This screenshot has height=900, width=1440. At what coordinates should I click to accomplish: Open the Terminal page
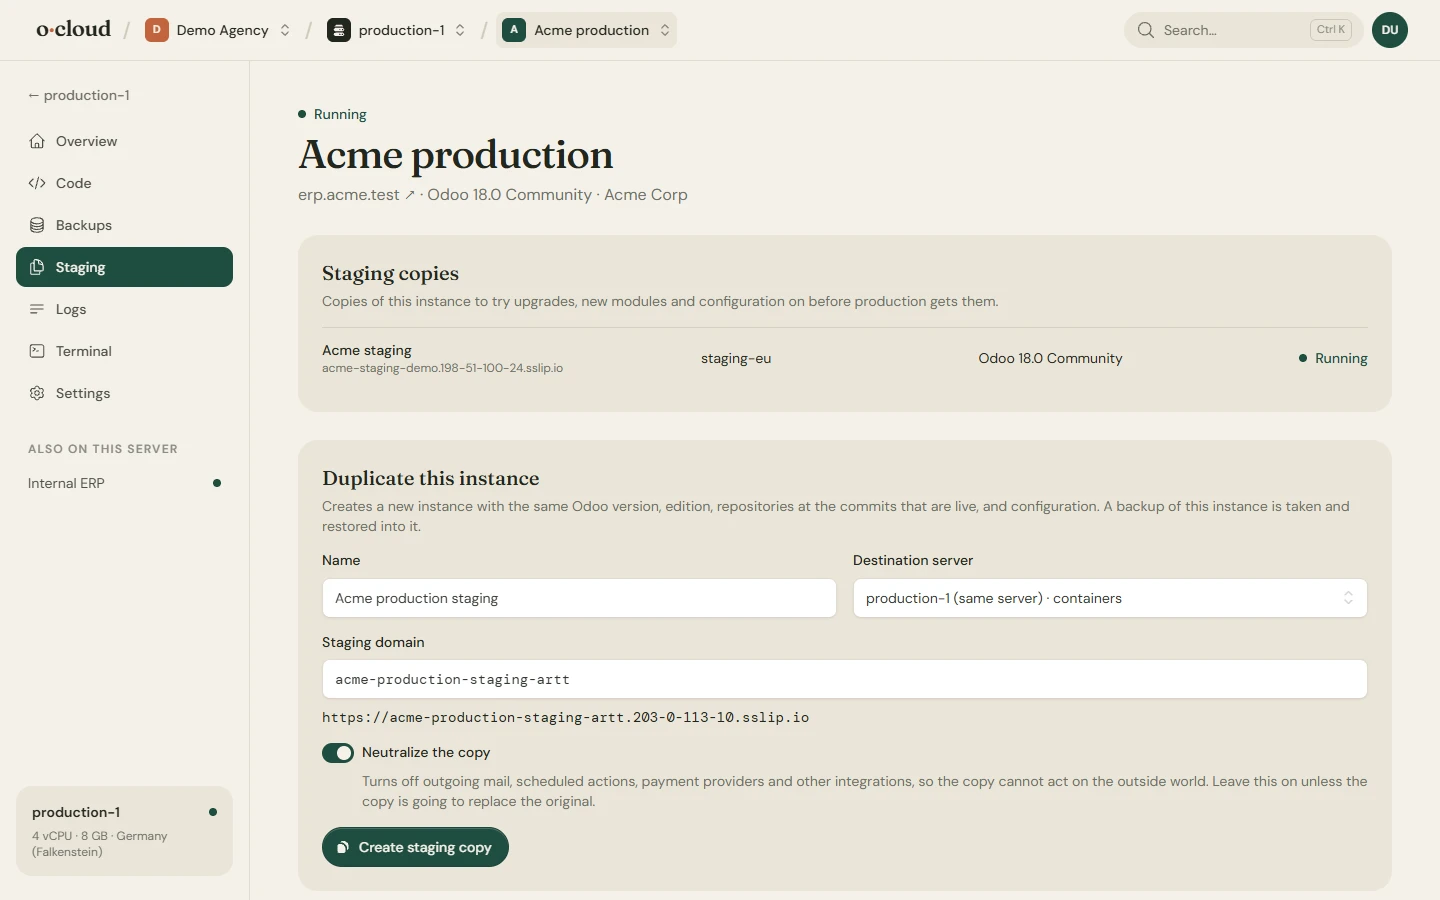tap(124, 351)
